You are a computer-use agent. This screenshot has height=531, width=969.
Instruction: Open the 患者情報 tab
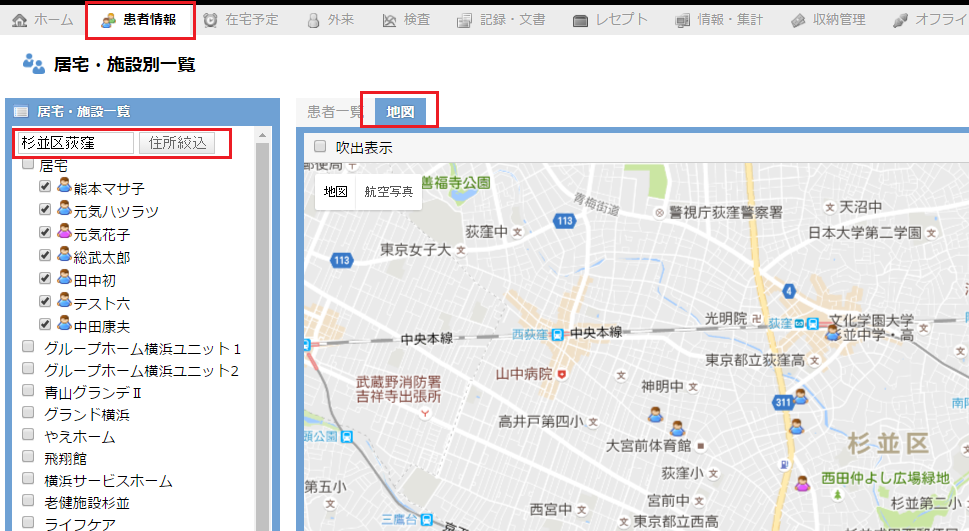[x=140, y=20]
